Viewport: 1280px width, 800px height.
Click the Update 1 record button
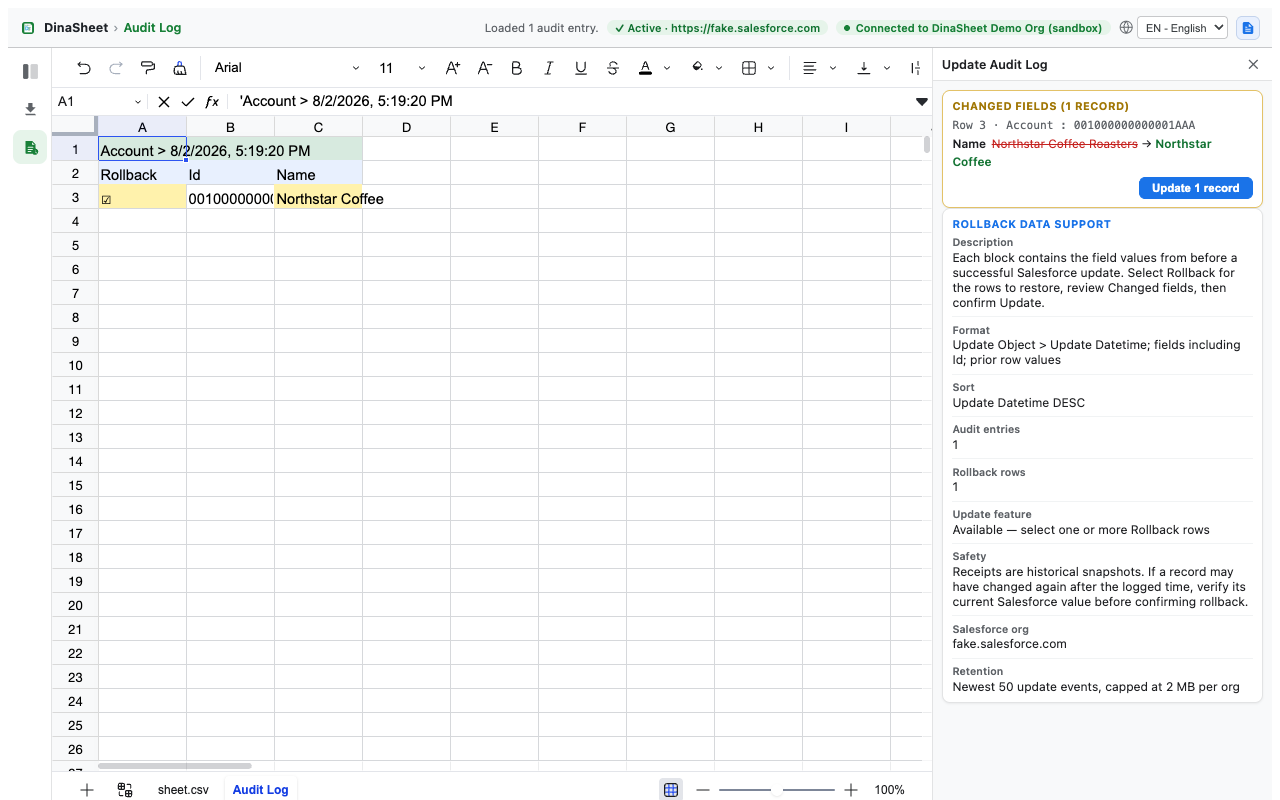[1195, 188]
